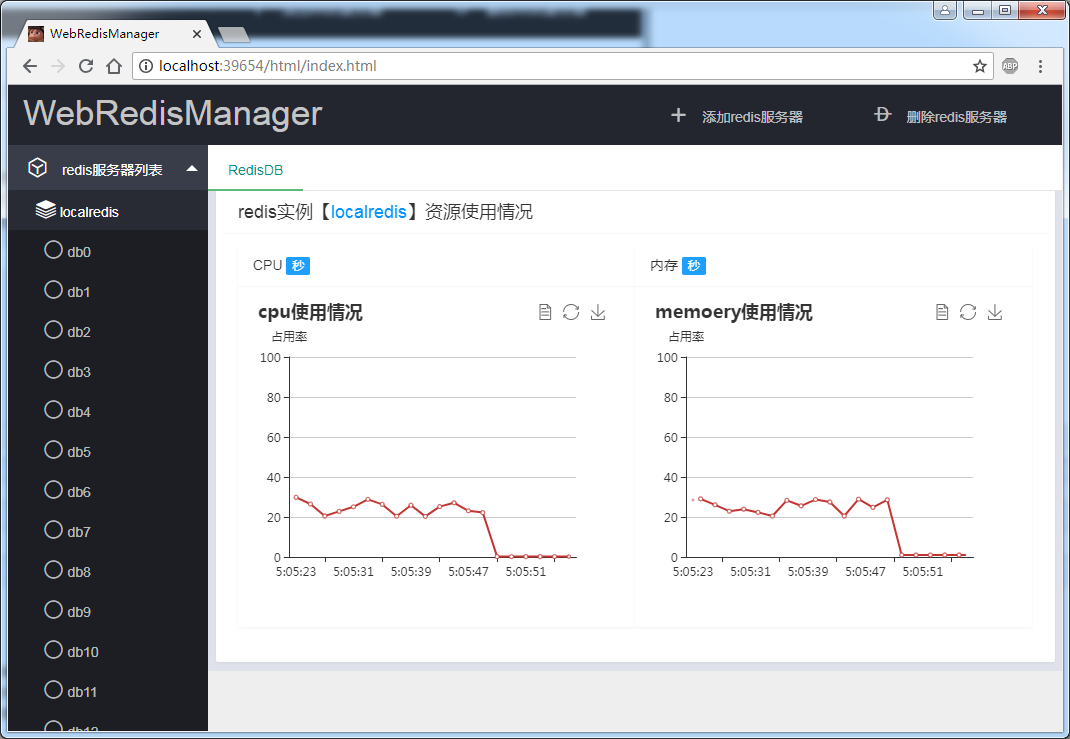1070x739 pixels.
Task: Click the browser back arrow
Action: pyautogui.click(x=29, y=66)
